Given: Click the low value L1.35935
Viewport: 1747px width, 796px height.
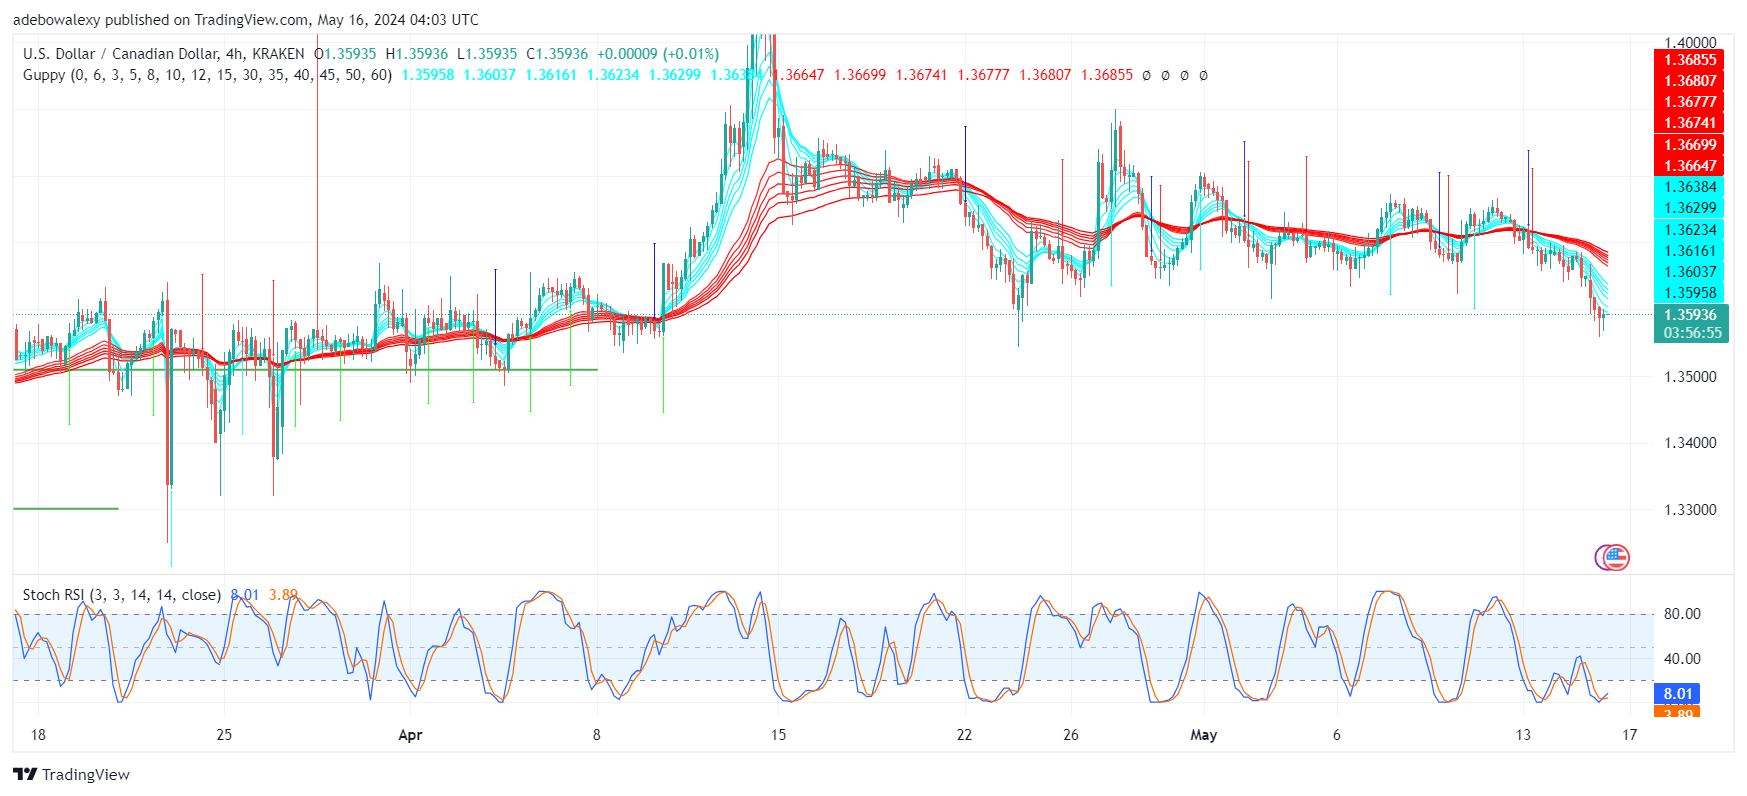Looking at the screenshot, I should [x=487, y=54].
